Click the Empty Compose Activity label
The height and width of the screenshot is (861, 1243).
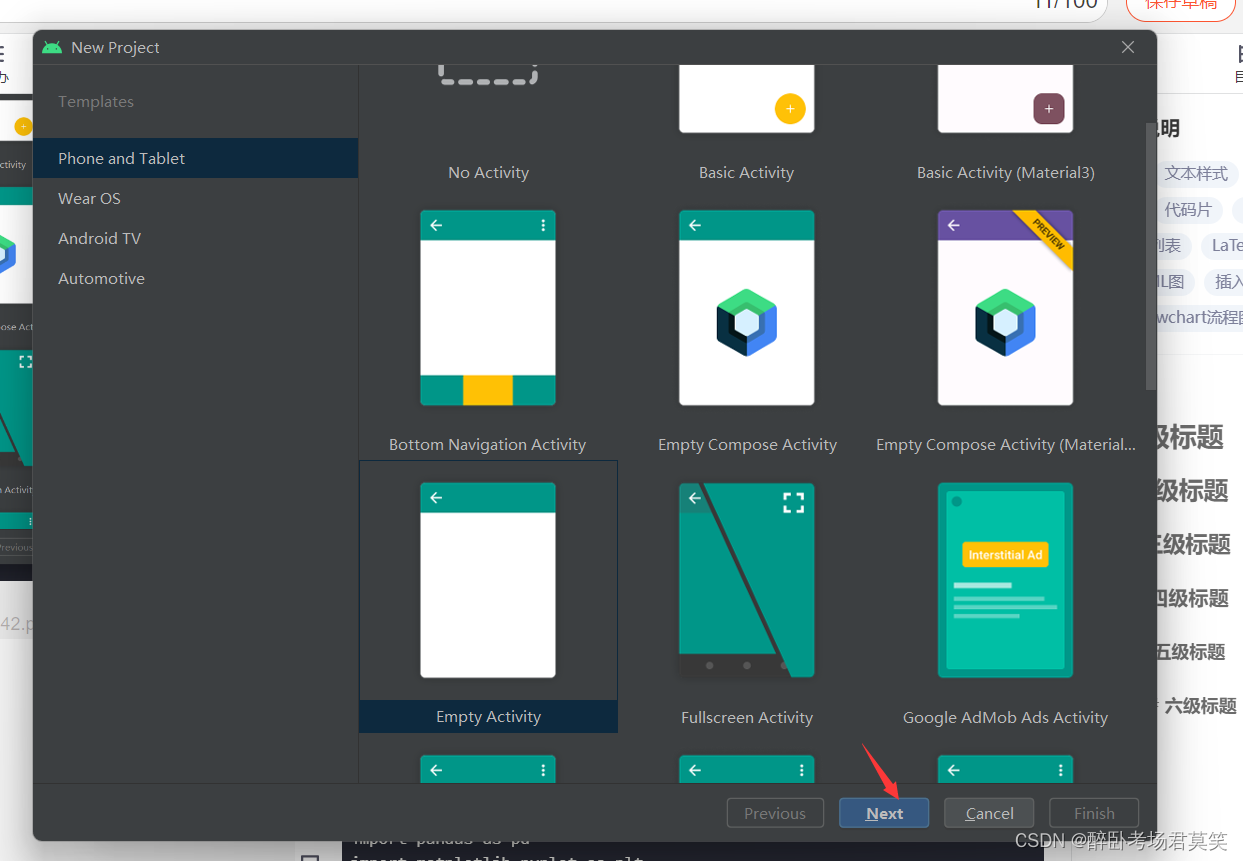tap(747, 444)
